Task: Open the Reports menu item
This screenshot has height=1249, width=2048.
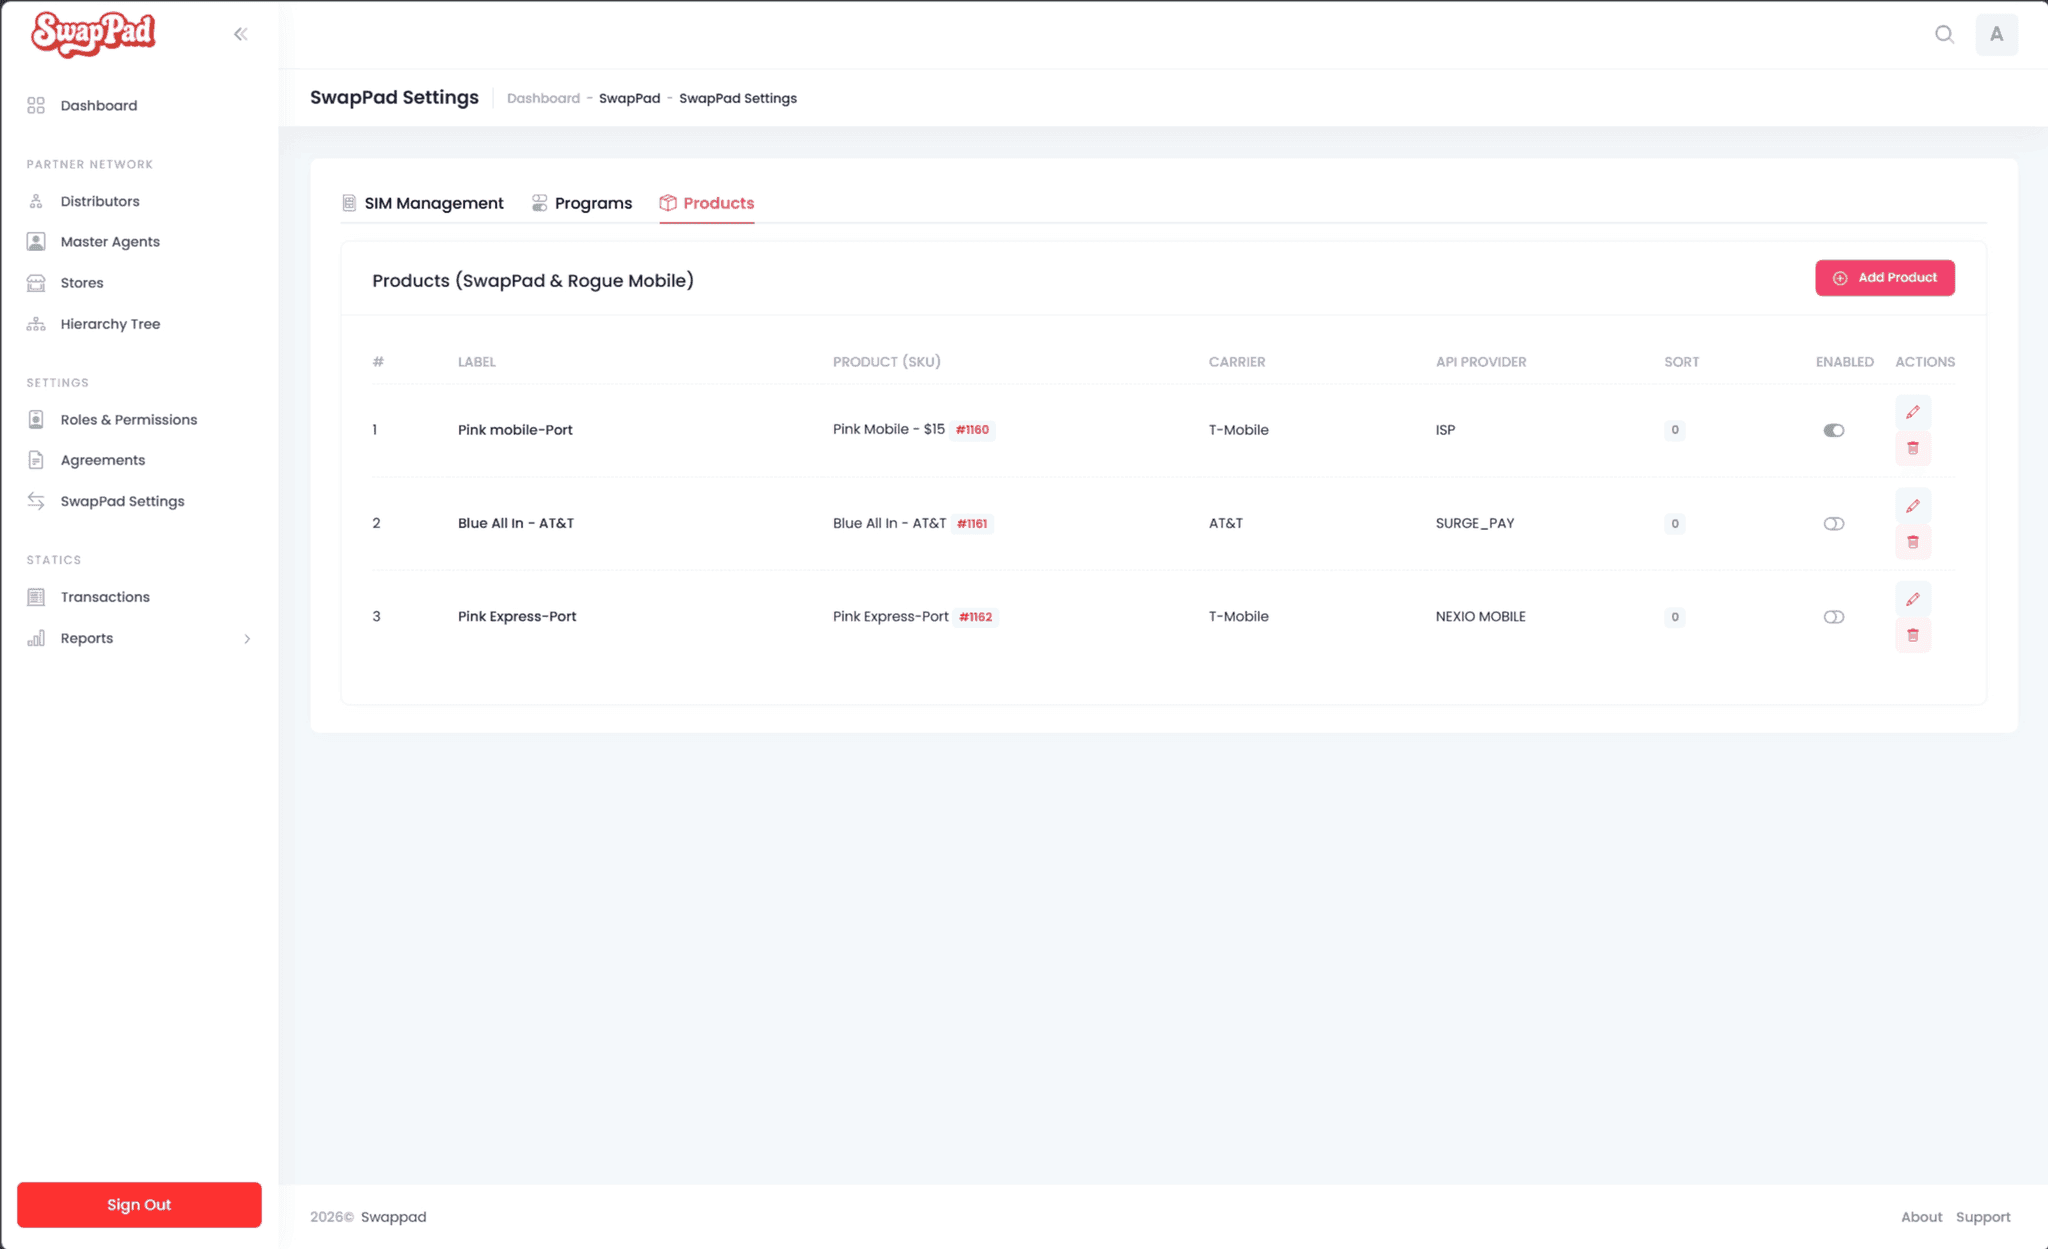Action: [x=87, y=638]
